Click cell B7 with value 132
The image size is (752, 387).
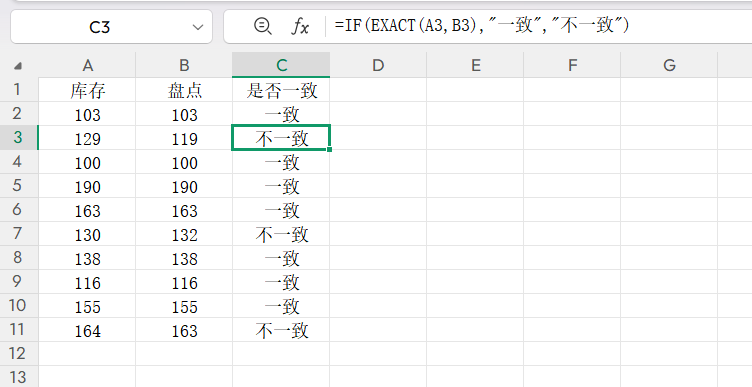[184, 234]
